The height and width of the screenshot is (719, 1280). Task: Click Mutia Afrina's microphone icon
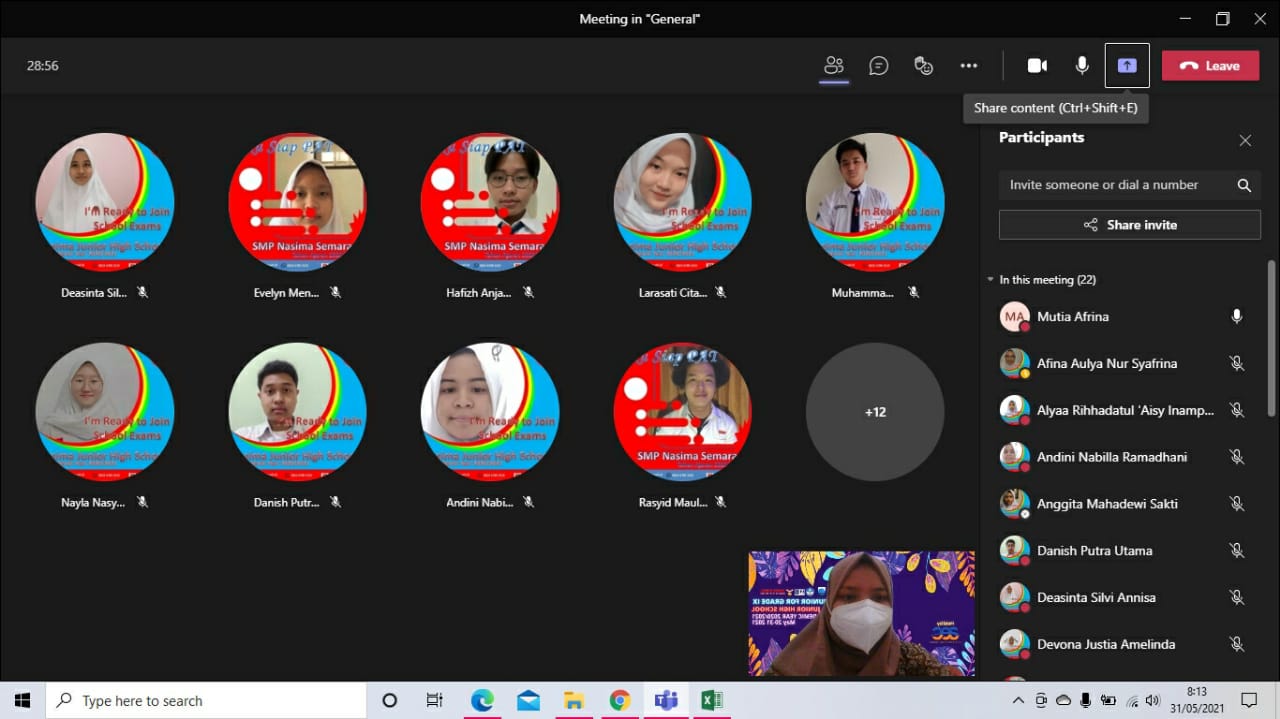click(x=1237, y=317)
